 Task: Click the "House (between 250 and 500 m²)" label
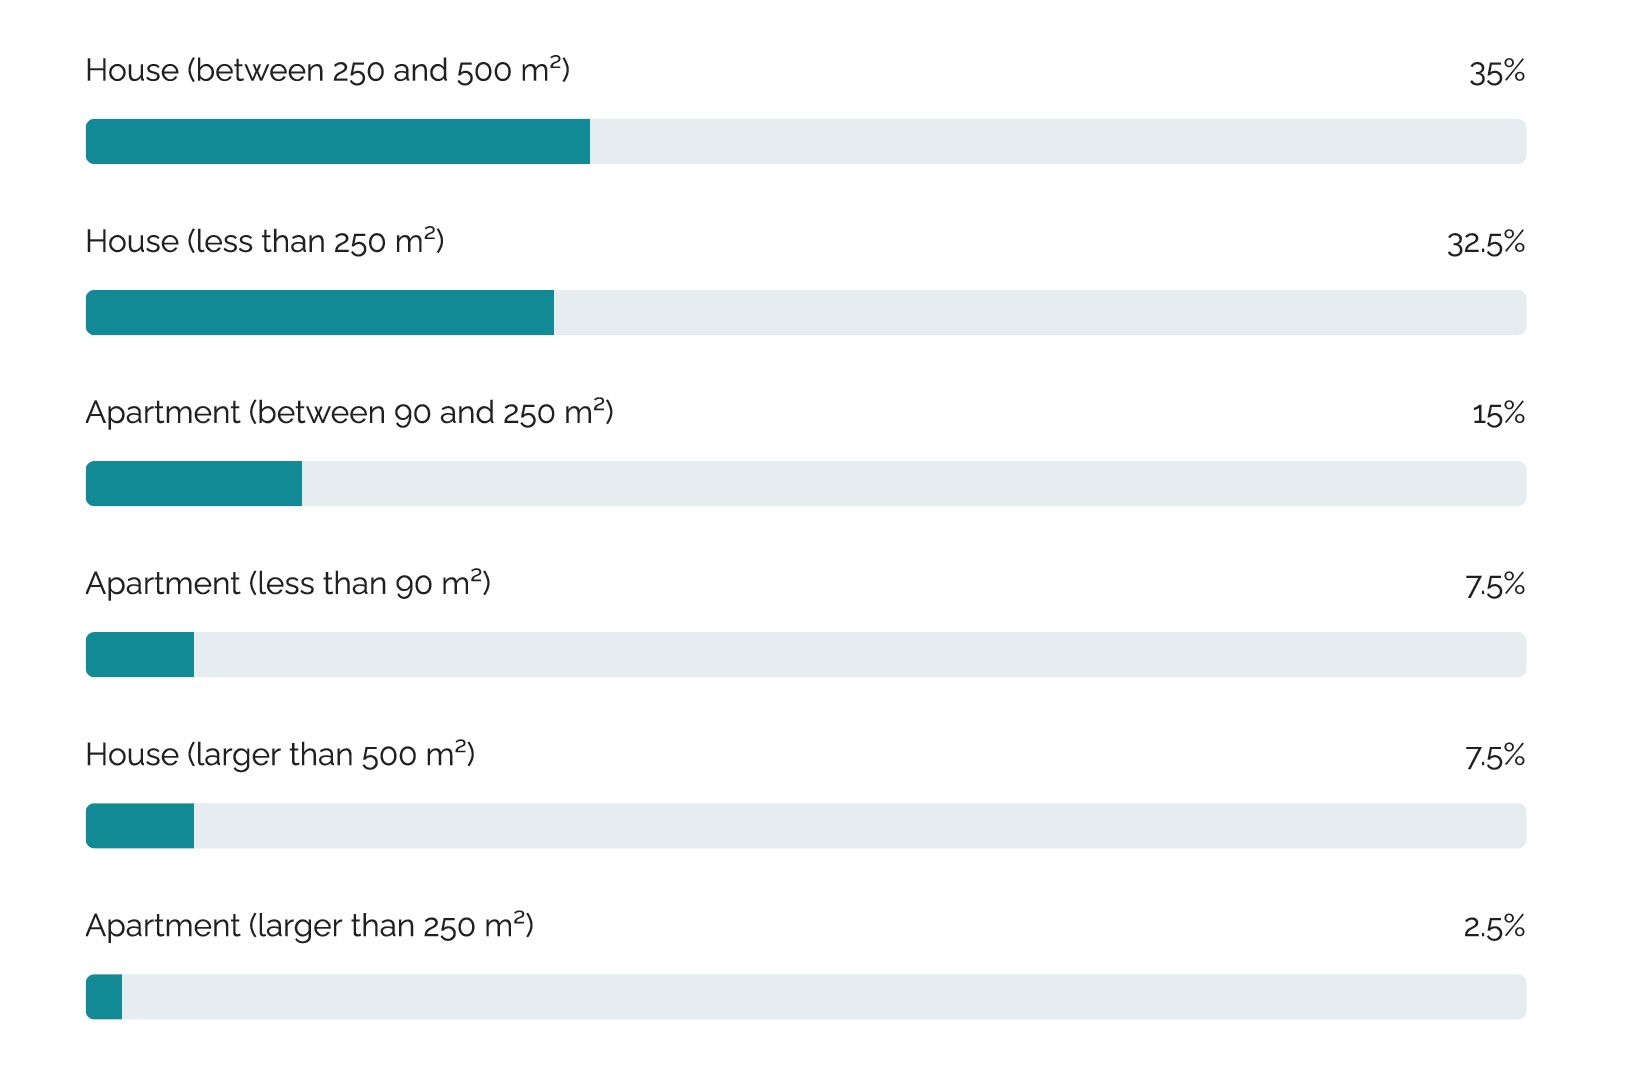click(x=327, y=71)
